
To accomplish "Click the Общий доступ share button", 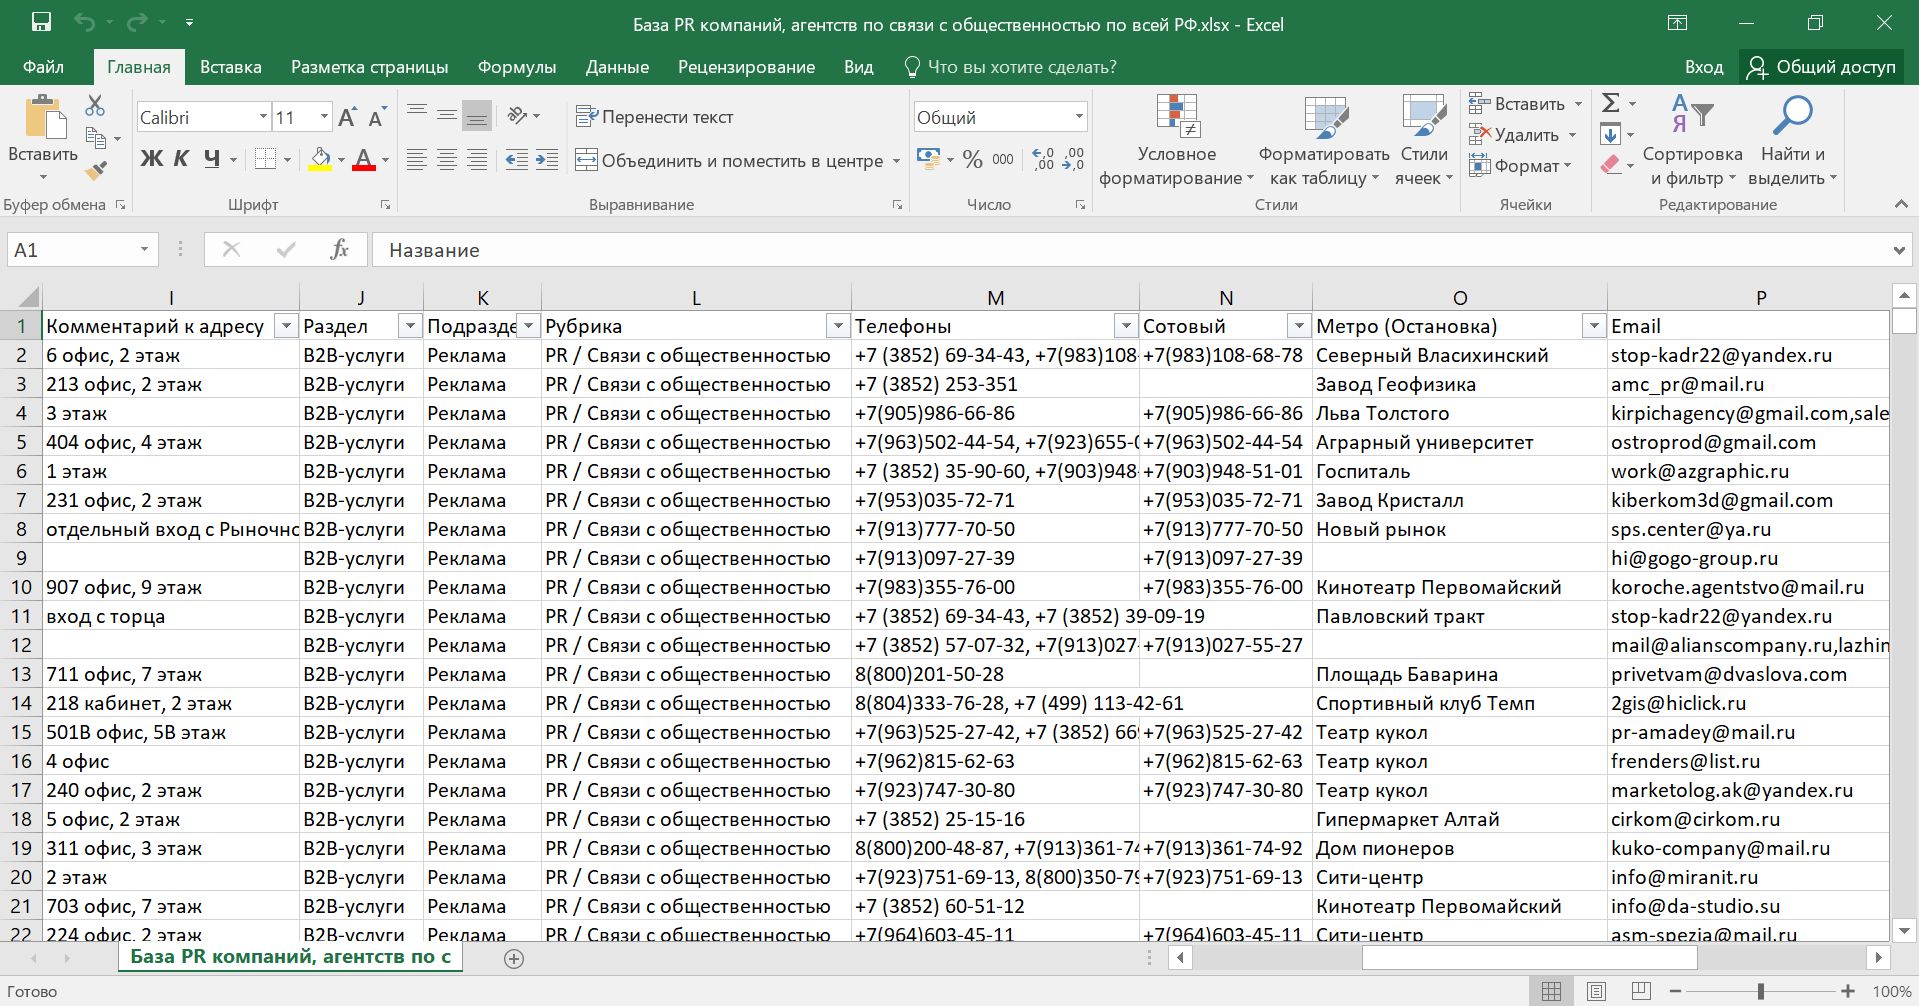I will click(1821, 67).
